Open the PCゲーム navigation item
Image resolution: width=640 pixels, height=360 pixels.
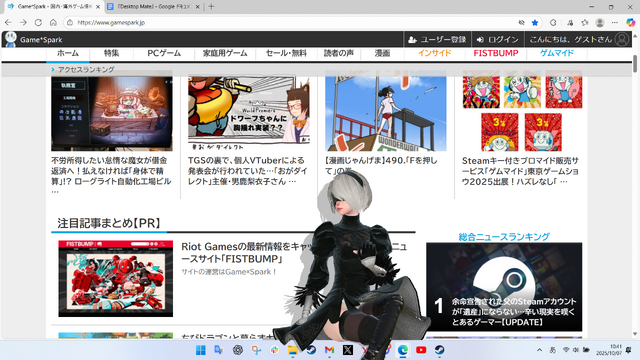pyautogui.click(x=164, y=53)
